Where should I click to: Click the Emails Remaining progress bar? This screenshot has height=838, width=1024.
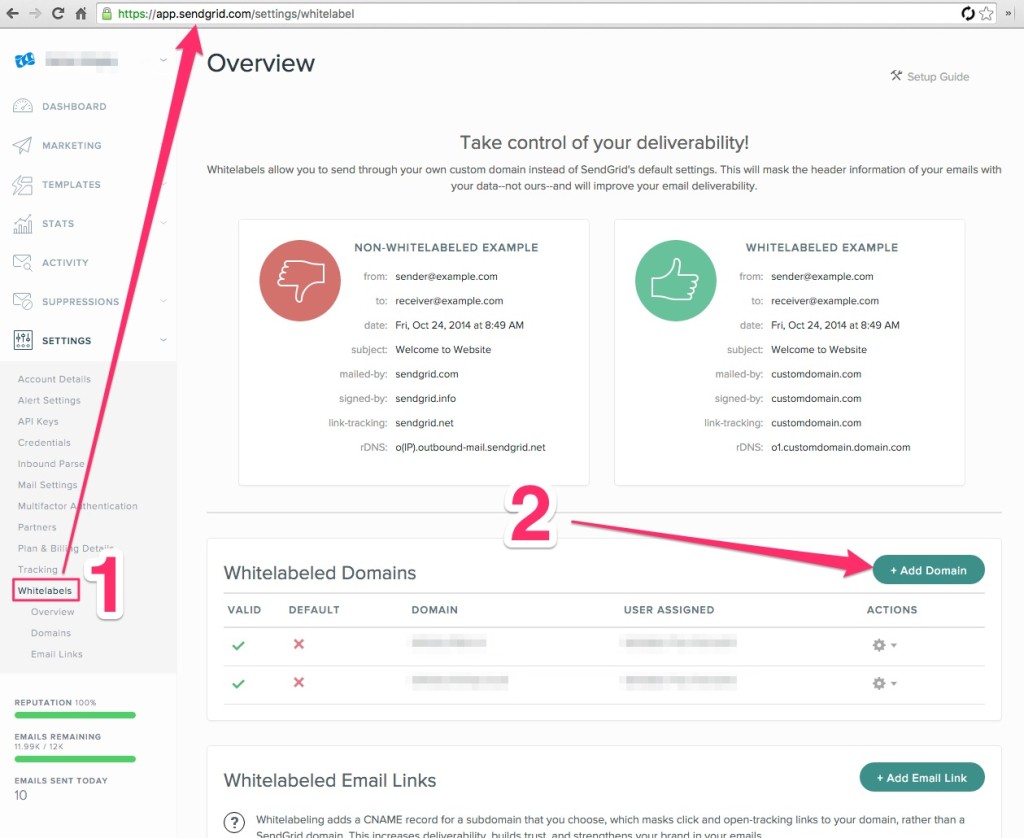(75, 759)
